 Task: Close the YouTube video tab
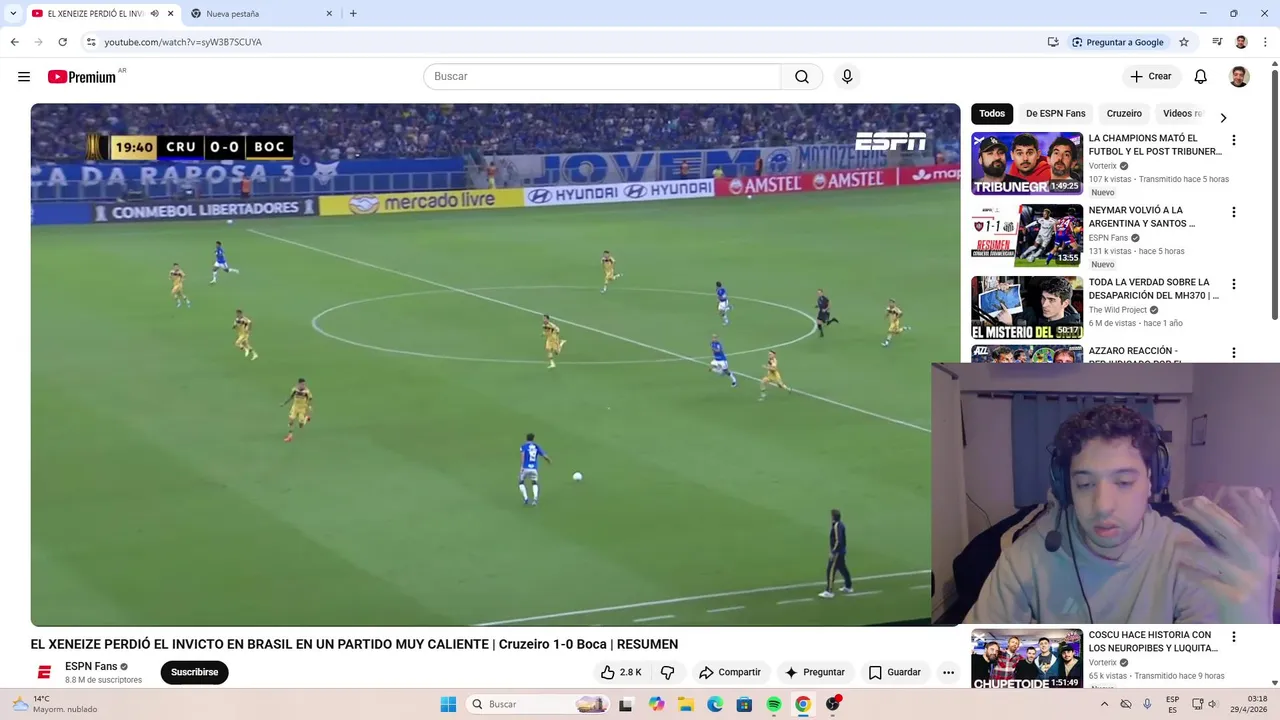coord(170,13)
